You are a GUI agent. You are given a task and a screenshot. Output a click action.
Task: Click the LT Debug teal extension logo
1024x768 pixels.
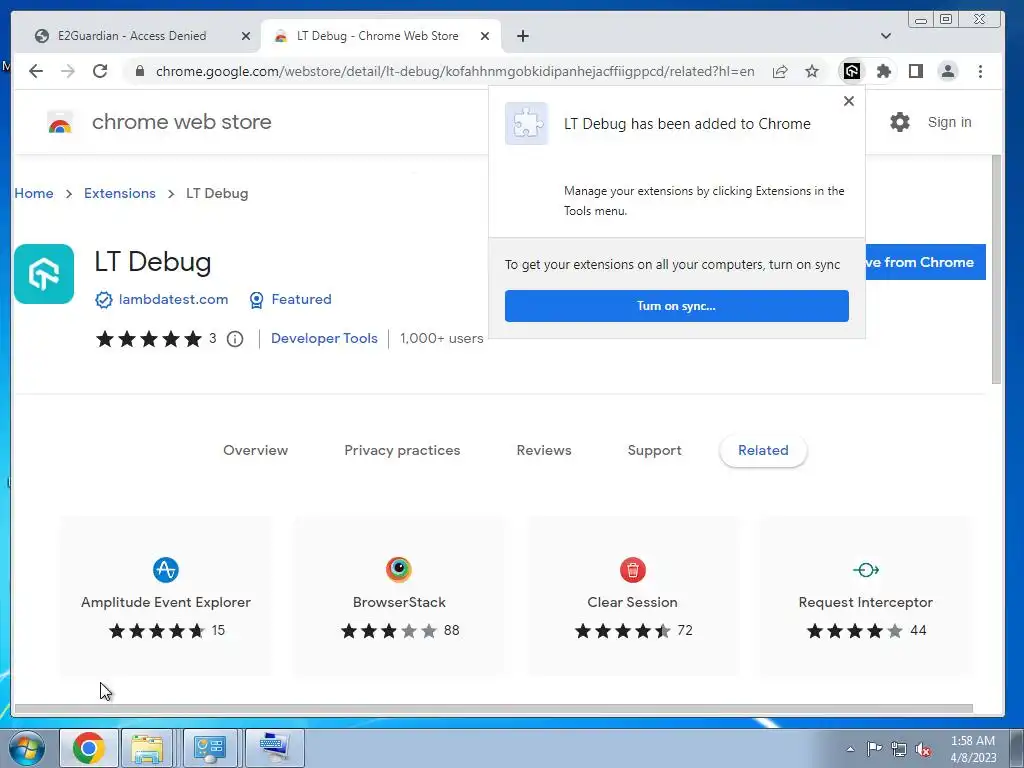tap(44, 274)
